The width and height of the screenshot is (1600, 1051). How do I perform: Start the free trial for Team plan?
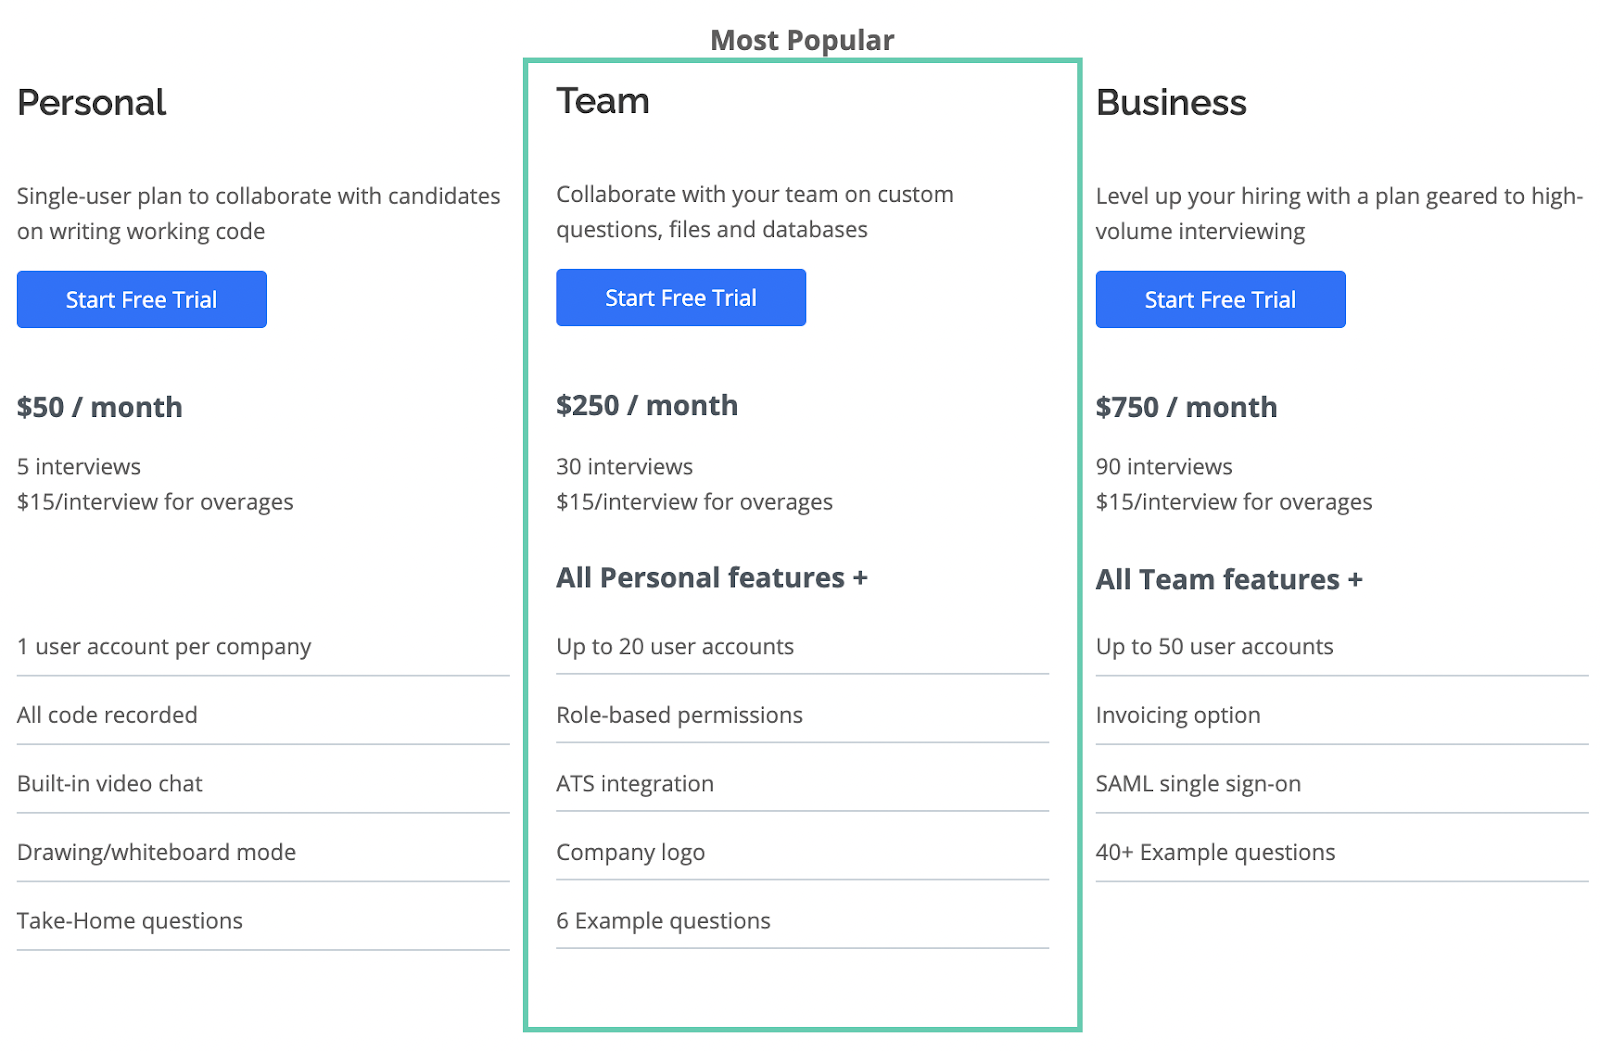pos(680,297)
